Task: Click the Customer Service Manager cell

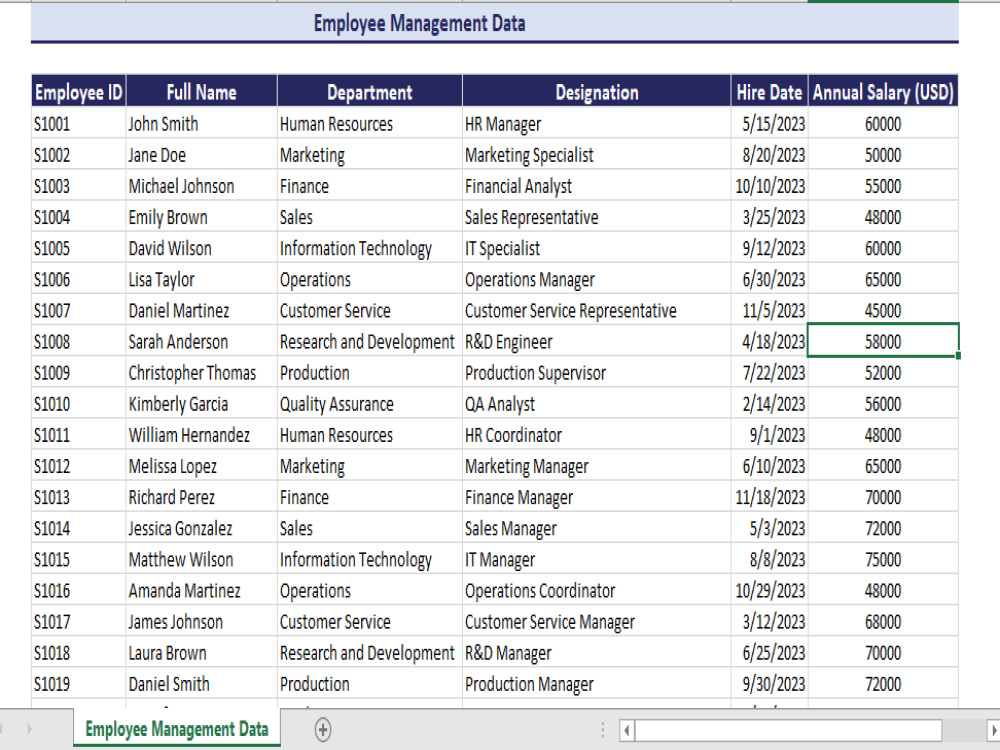Action: pyautogui.click(x=596, y=622)
